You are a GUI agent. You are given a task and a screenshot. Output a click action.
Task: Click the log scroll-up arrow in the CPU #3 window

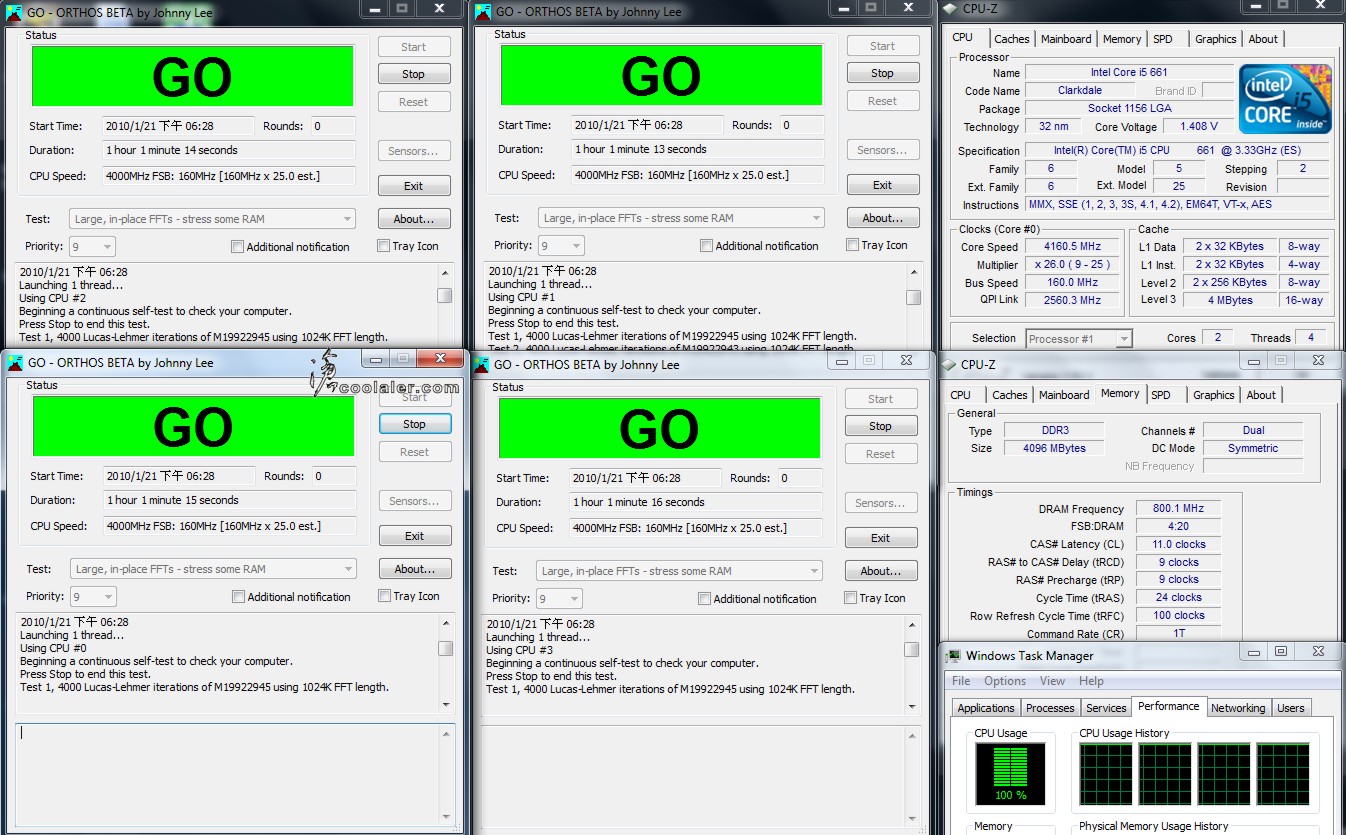[912, 625]
